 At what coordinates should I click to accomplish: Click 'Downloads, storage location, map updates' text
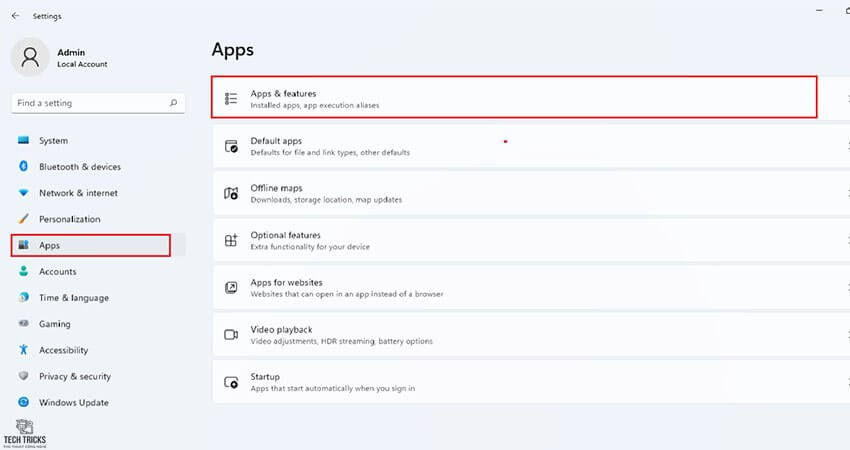pos(326,200)
